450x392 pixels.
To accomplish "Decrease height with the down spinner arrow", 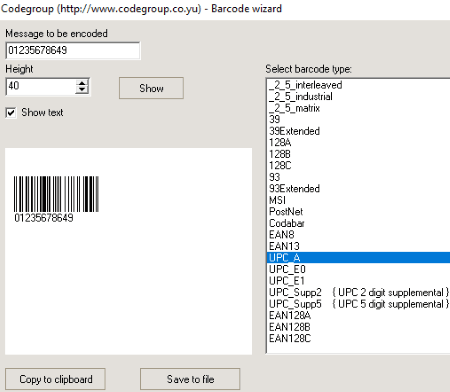I will pos(82,90).
